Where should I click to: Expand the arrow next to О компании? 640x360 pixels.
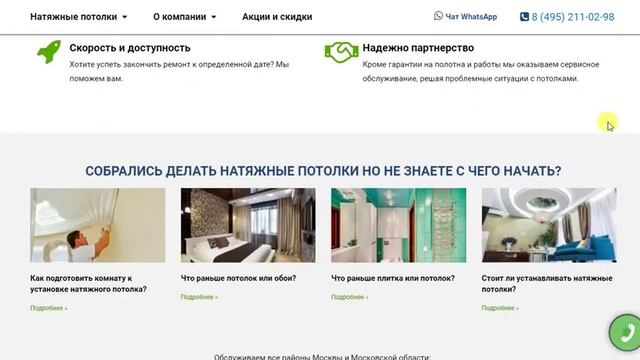click(213, 17)
